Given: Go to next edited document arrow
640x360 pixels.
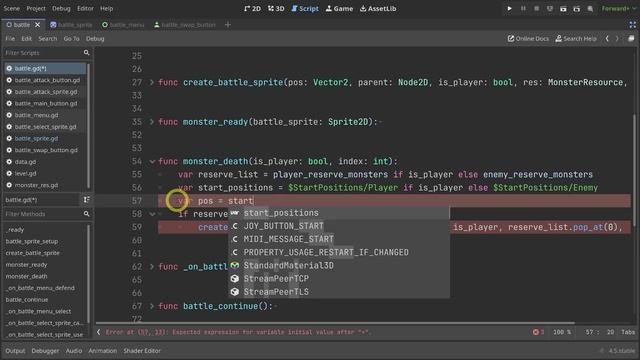Looking at the screenshot, I should 617,39.
